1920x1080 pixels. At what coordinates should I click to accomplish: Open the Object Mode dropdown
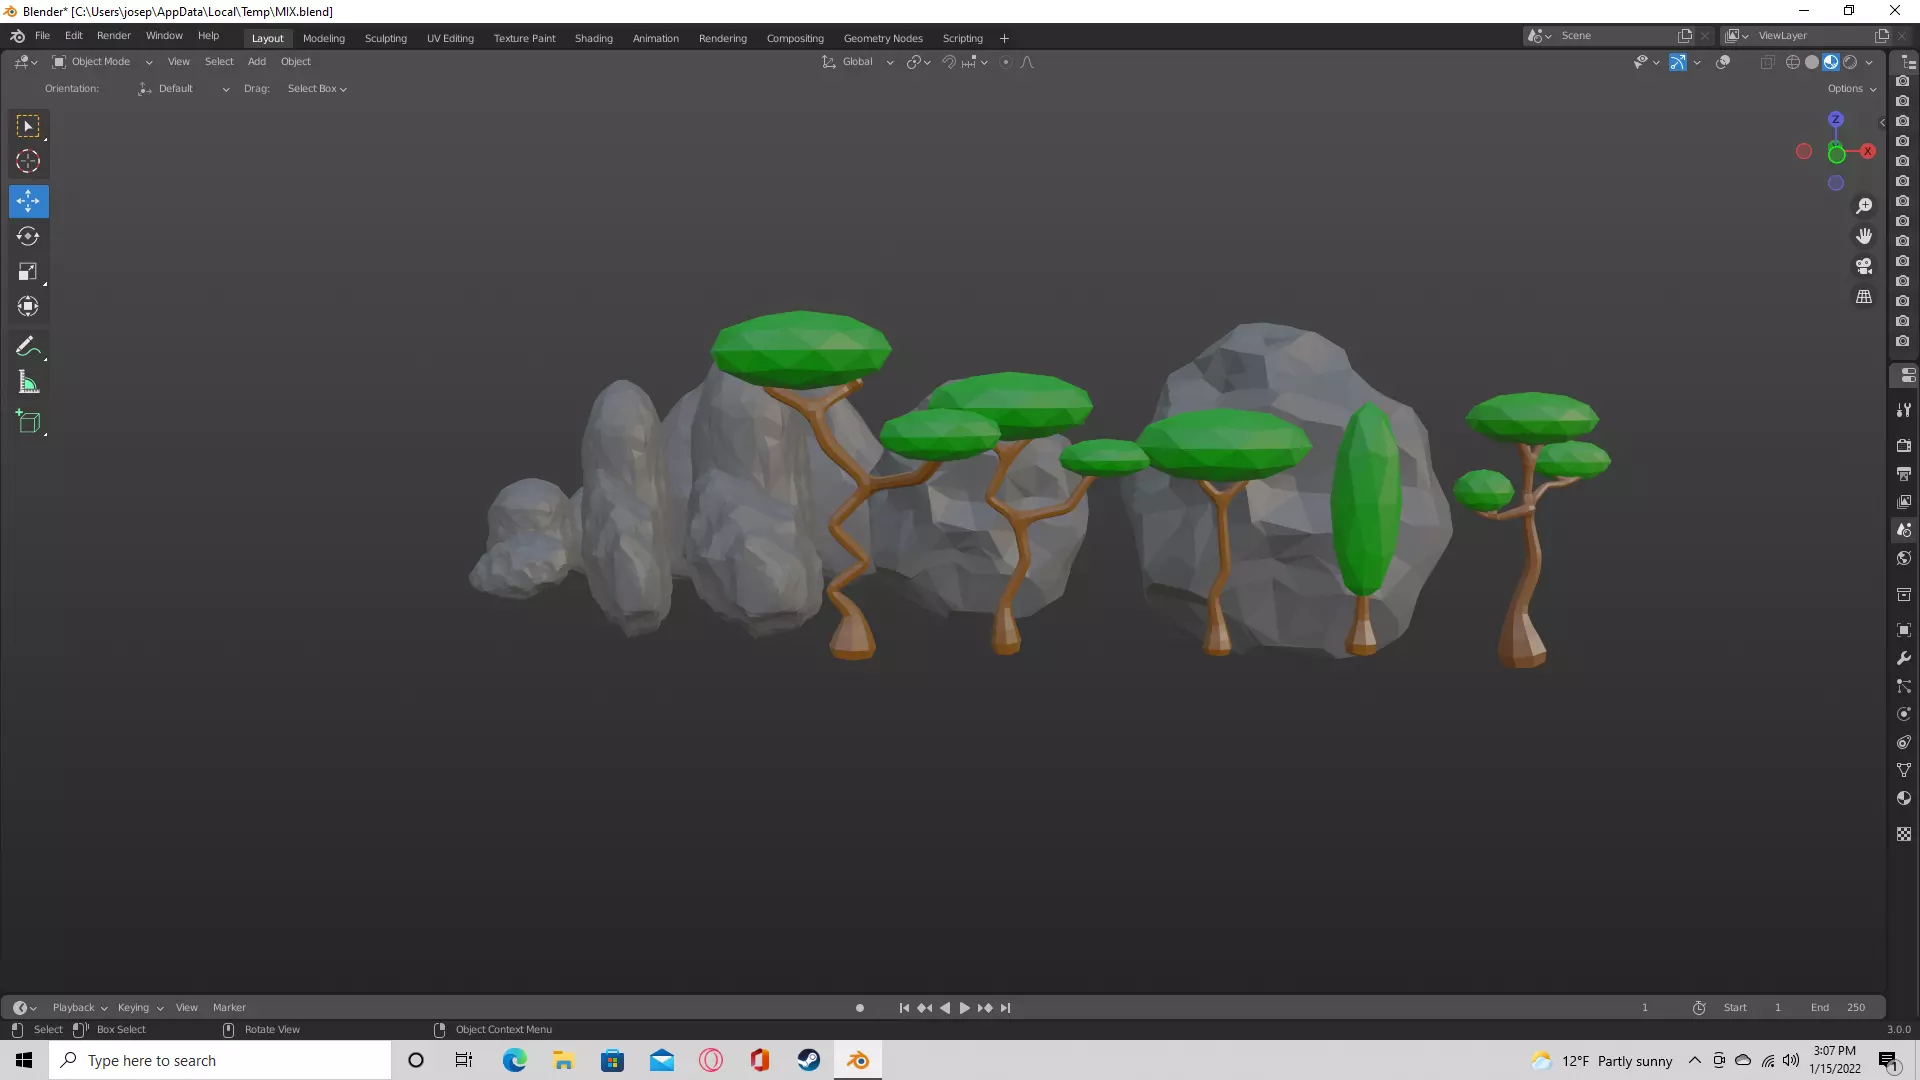coord(102,62)
